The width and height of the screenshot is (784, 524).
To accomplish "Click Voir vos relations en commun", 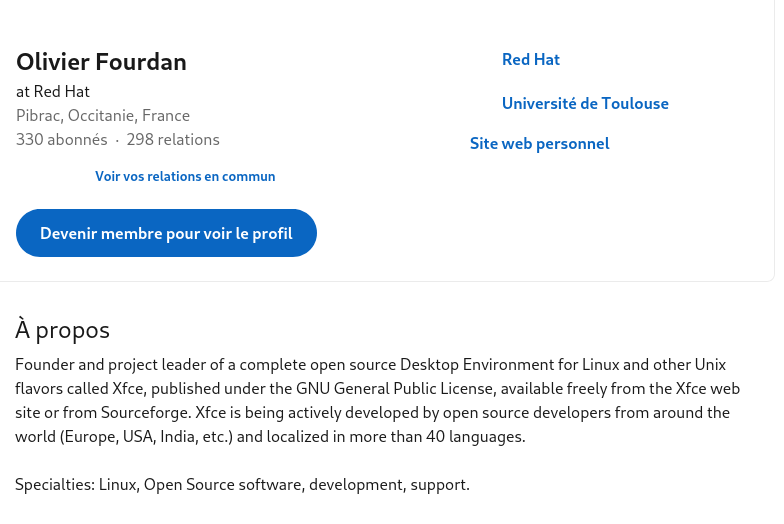I will [x=185, y=176].
